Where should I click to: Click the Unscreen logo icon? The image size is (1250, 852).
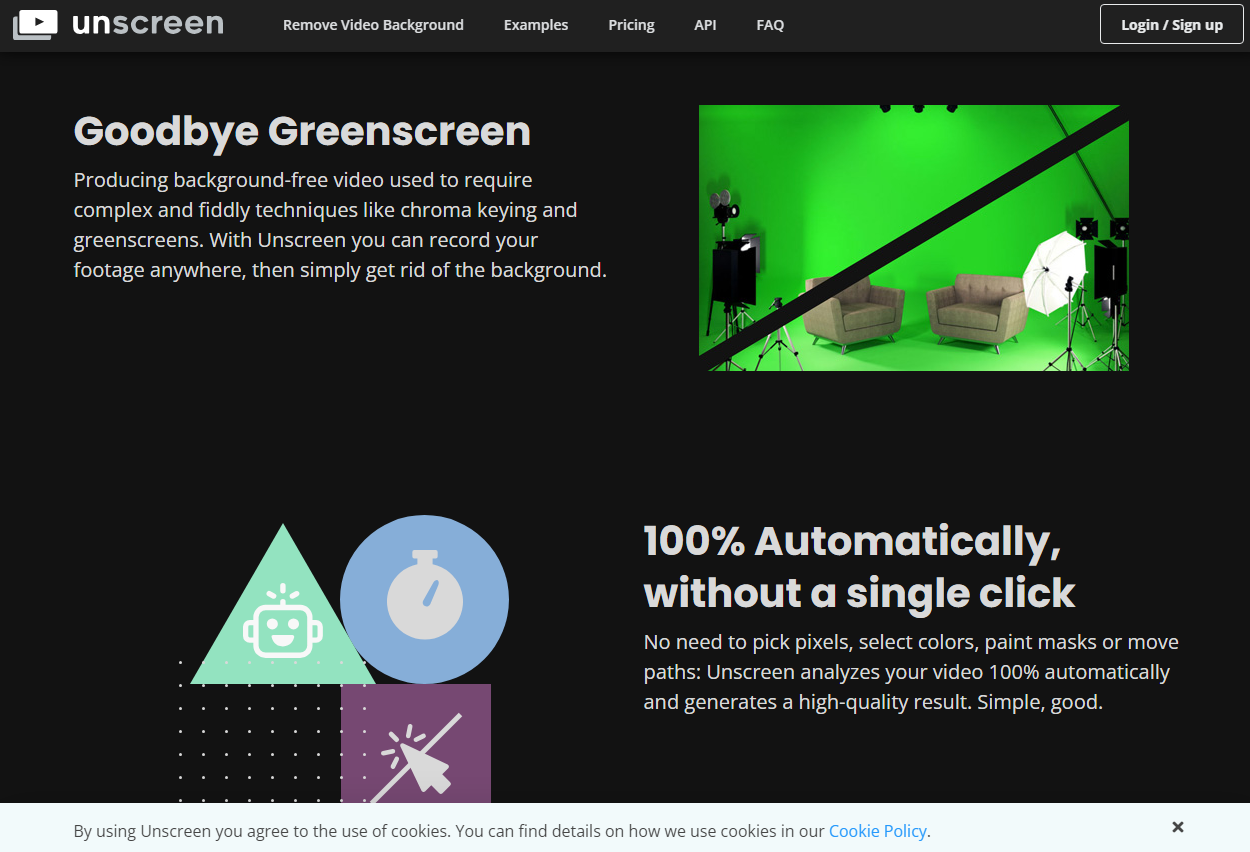(35, 24)
